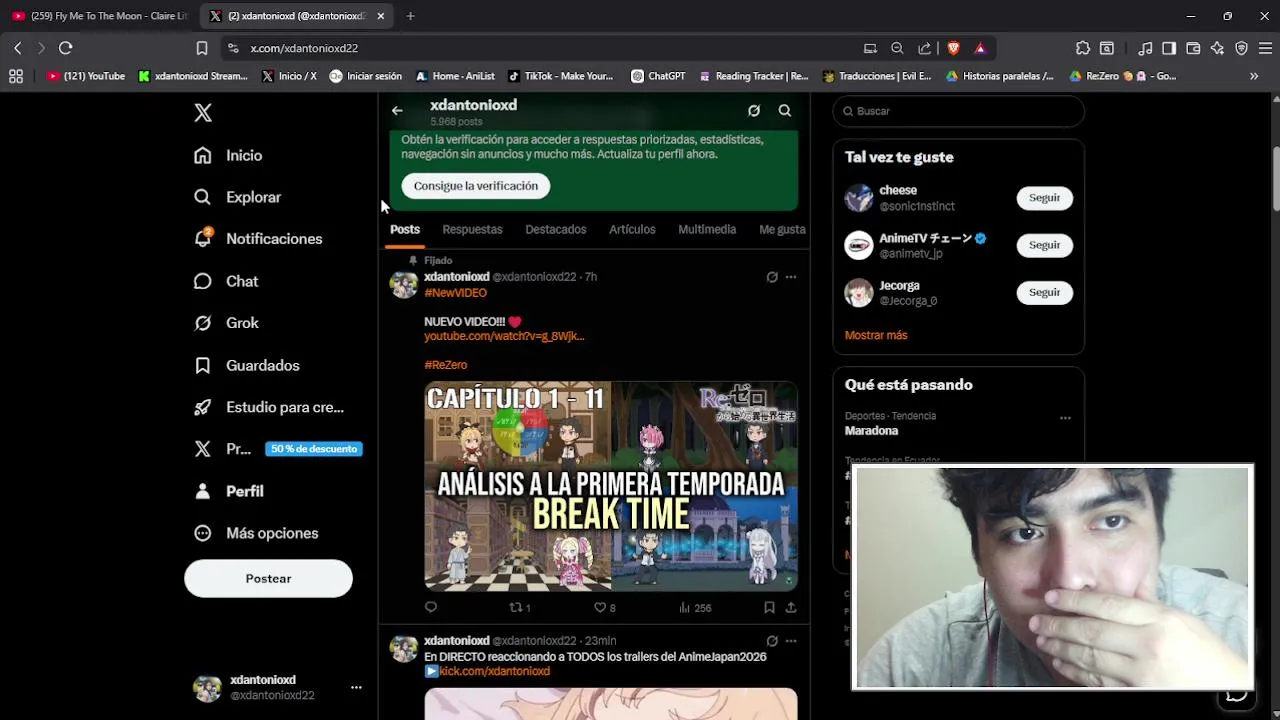Select the Posts tab
1280x720 pixels.
[405, 230]
